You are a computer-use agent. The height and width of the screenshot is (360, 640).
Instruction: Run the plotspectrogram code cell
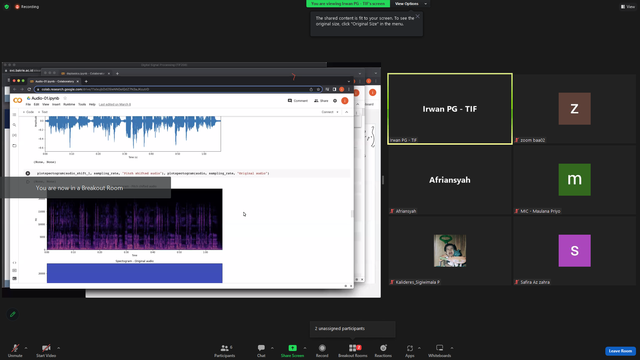click(28, 173)
